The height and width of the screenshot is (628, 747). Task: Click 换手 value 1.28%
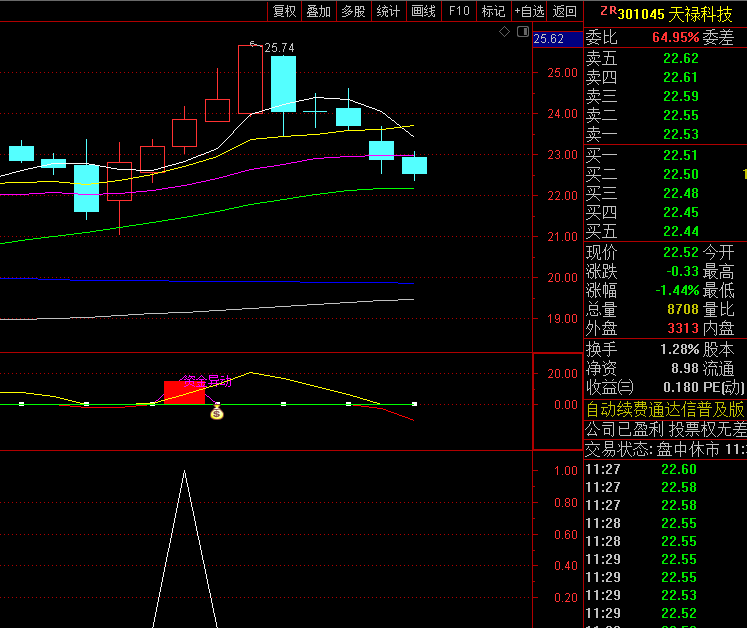click(680, 349)
